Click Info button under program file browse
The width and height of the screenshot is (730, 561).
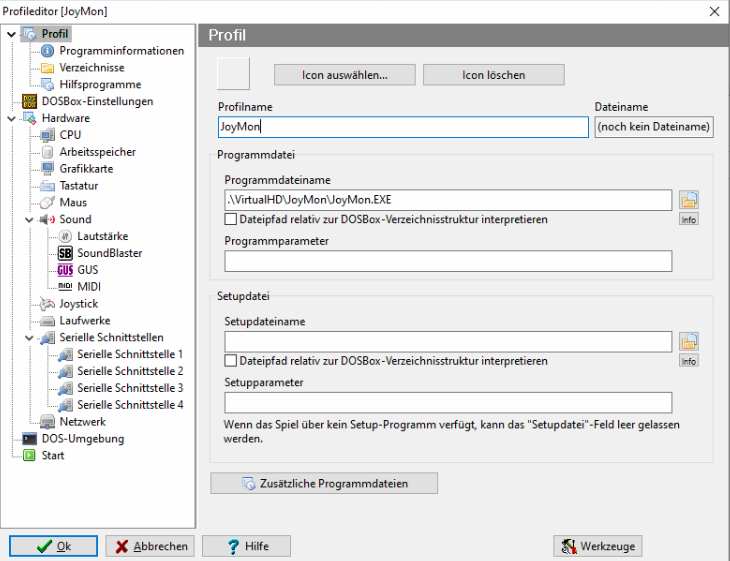point(688,219)
